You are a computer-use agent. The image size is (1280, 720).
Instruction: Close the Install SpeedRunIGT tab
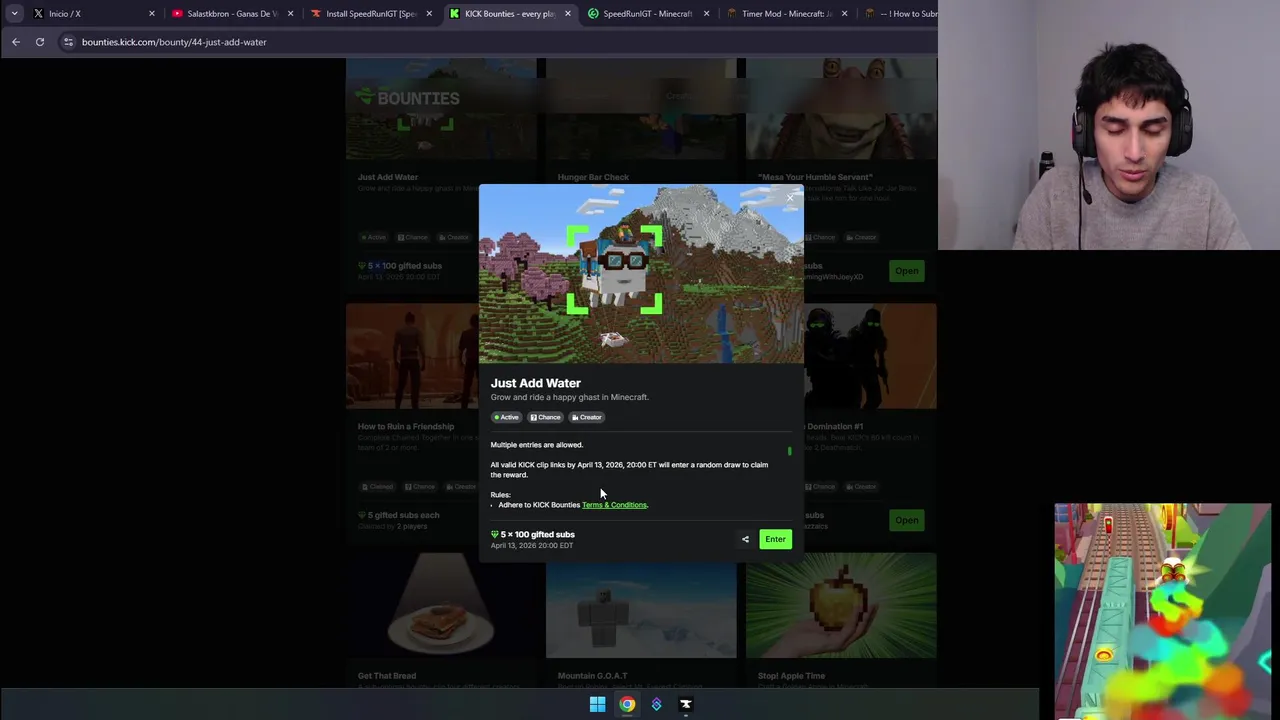429,14
